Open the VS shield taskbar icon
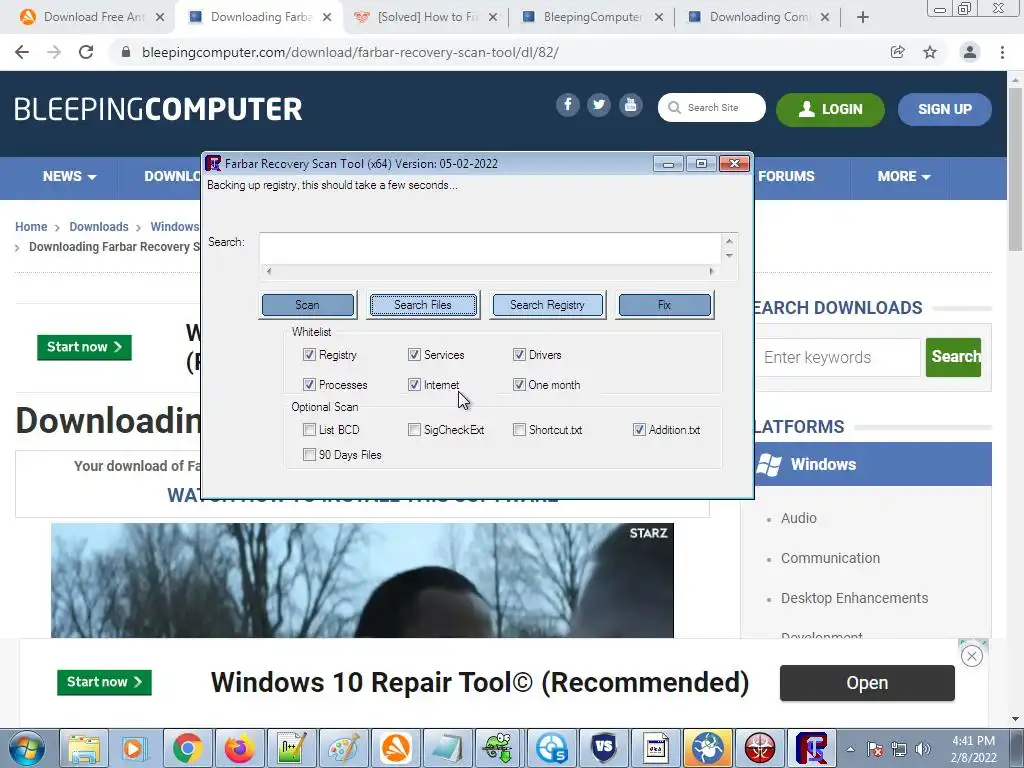The height and width of the screenshot is (768, 1024). coord(603,748)
